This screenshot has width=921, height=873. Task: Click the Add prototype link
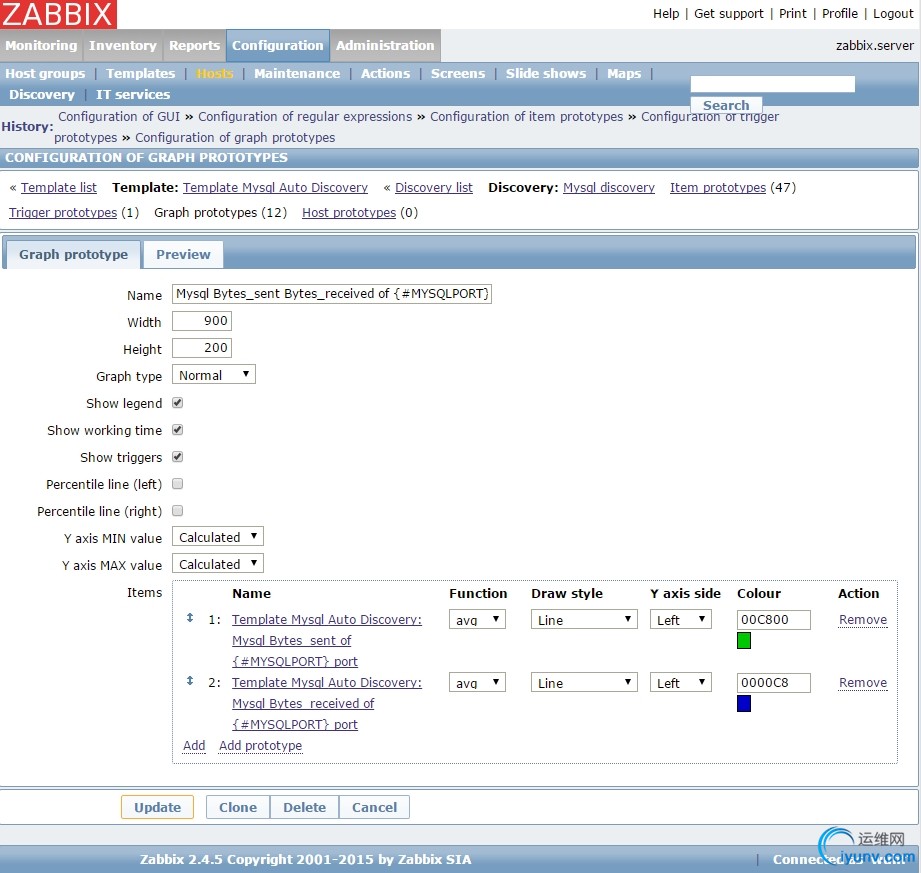pos(260,746)
